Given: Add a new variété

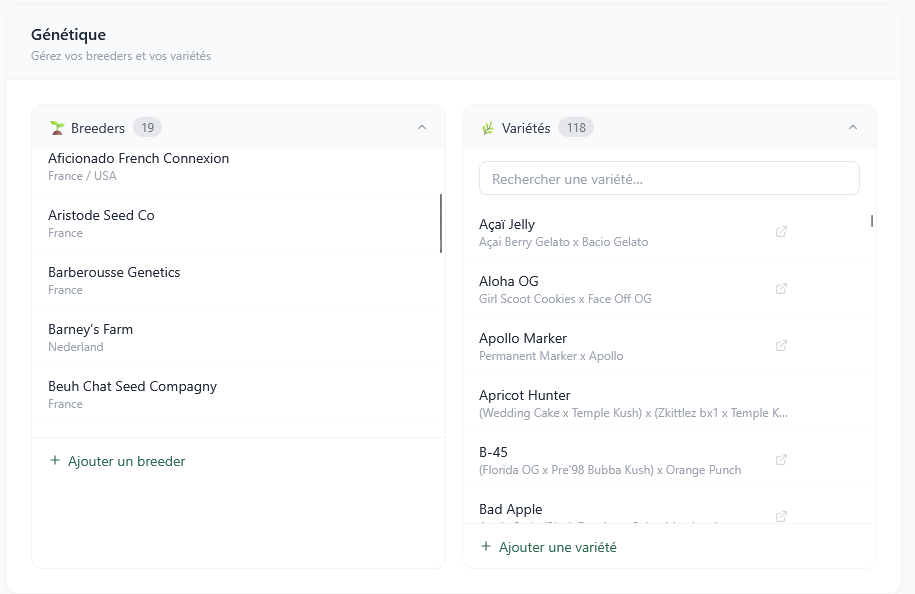Looking at the screenshot, I should tap(549, 547).
